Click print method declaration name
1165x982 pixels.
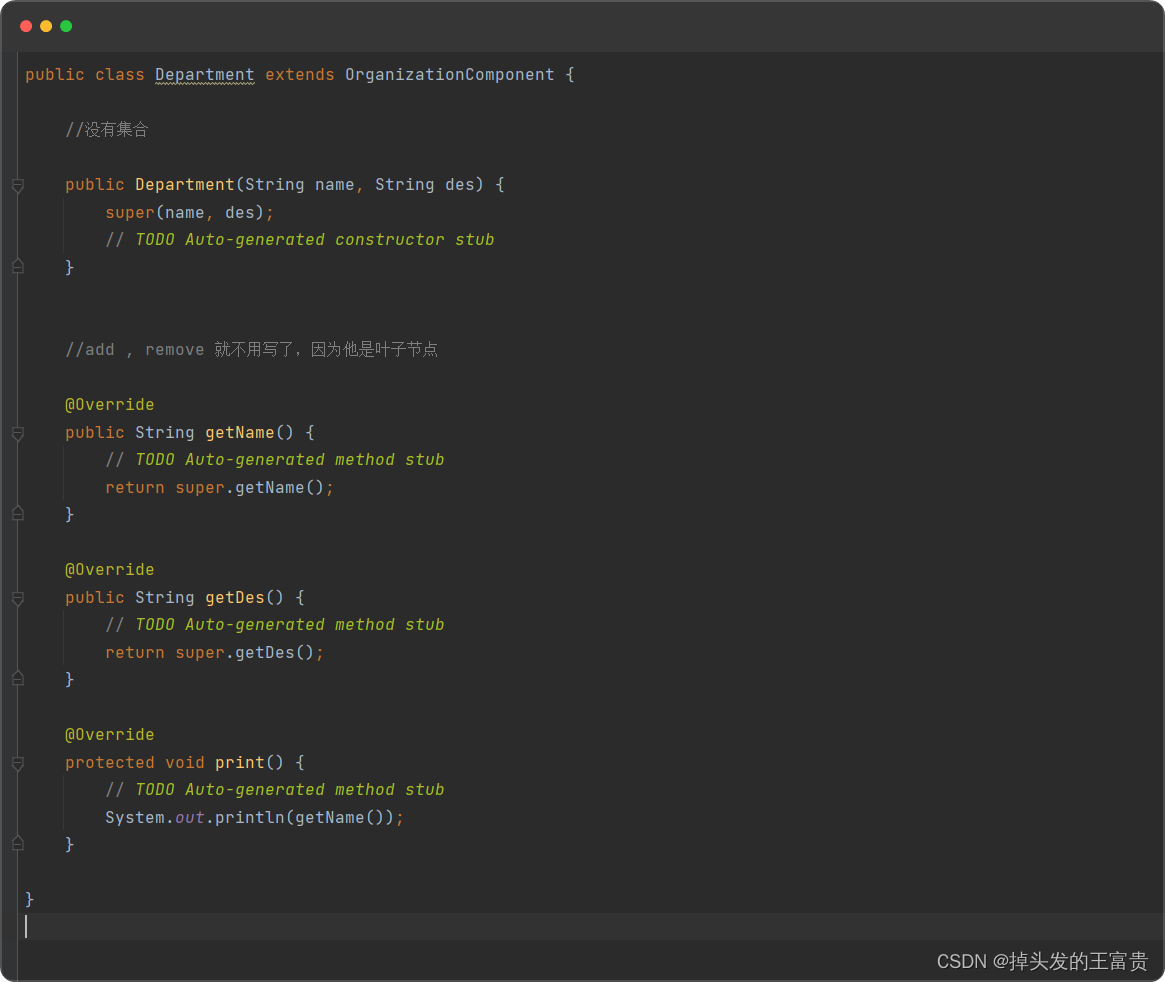tap(239, 762)
